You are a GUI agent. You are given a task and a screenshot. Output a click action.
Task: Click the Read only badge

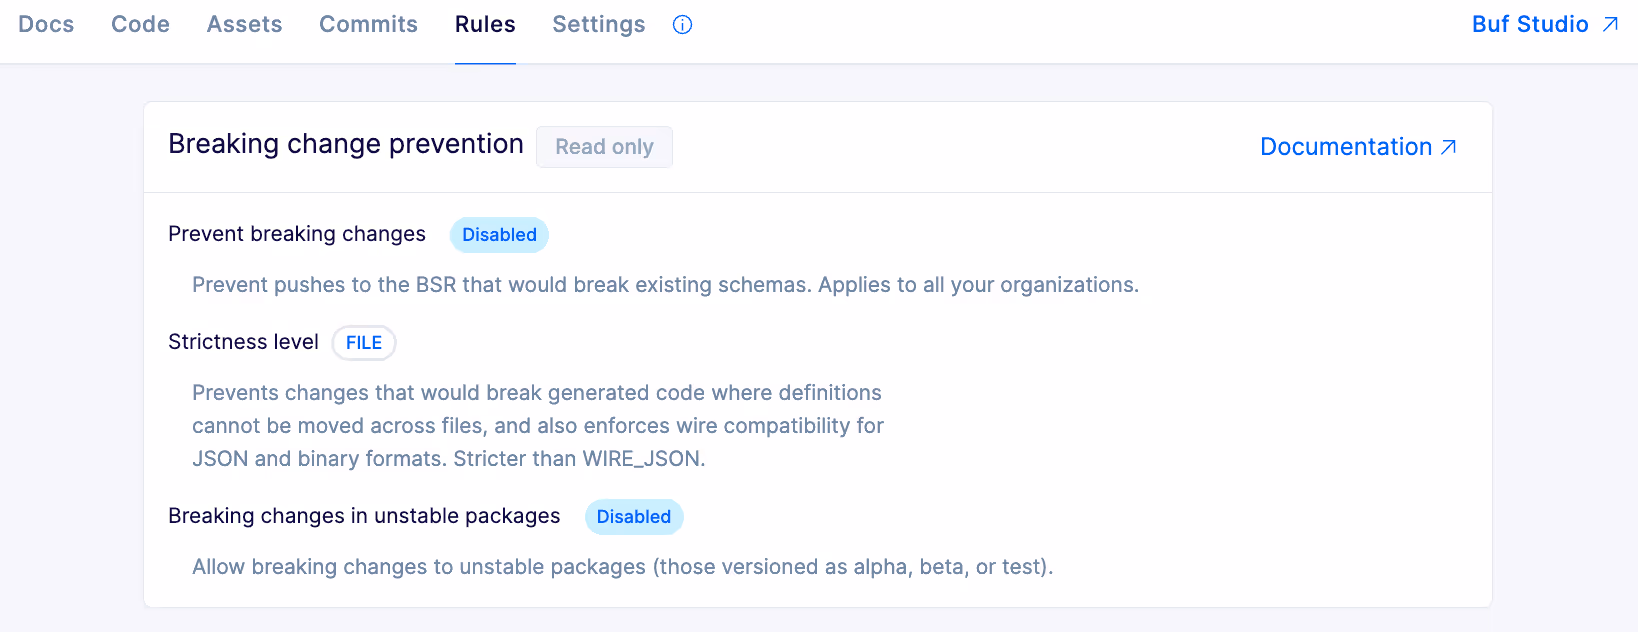click(x=604, y=147)
